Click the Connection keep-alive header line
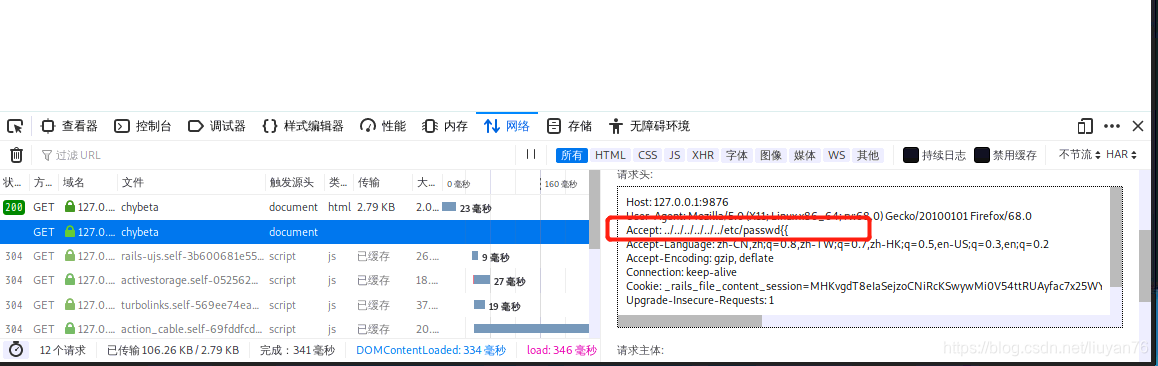Viewport: 1158px width, 366px height. tap(681, 272)
